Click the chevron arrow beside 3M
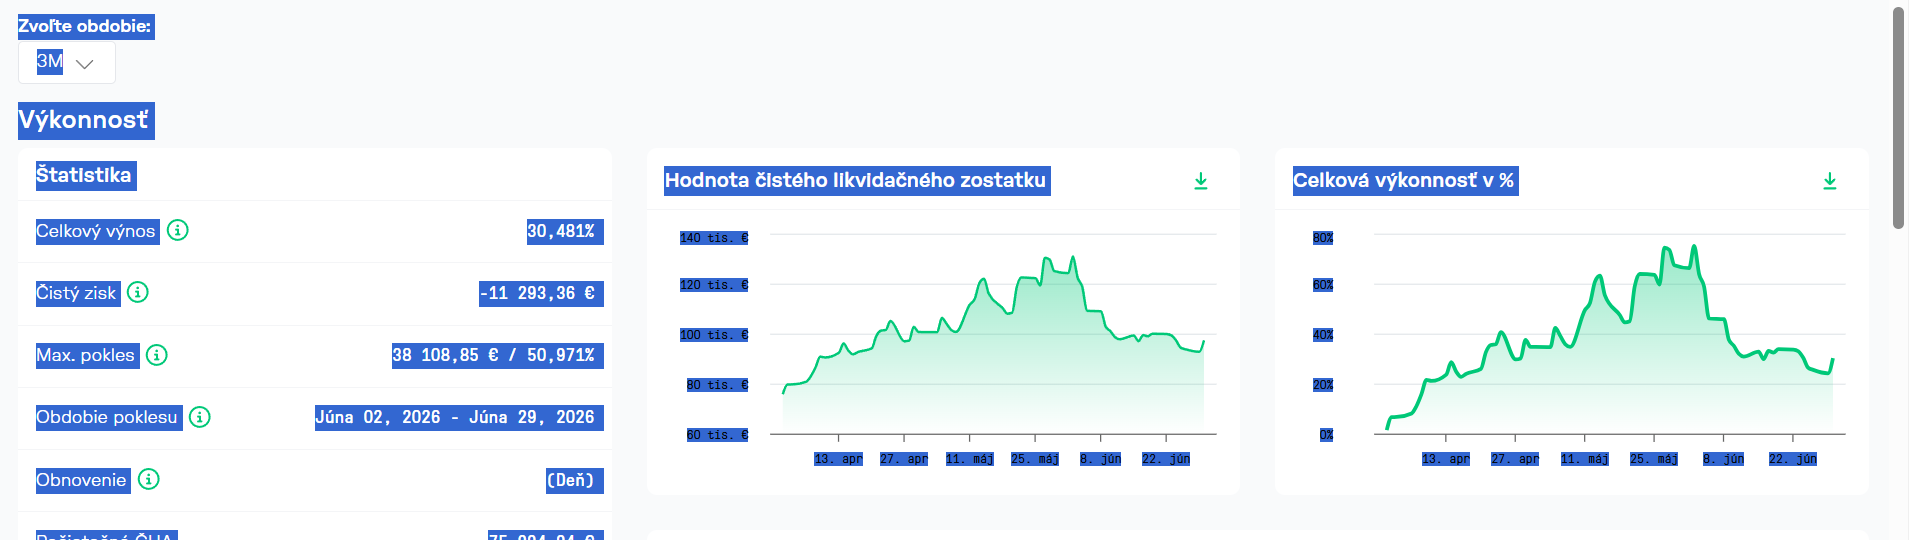 (85, 64)
